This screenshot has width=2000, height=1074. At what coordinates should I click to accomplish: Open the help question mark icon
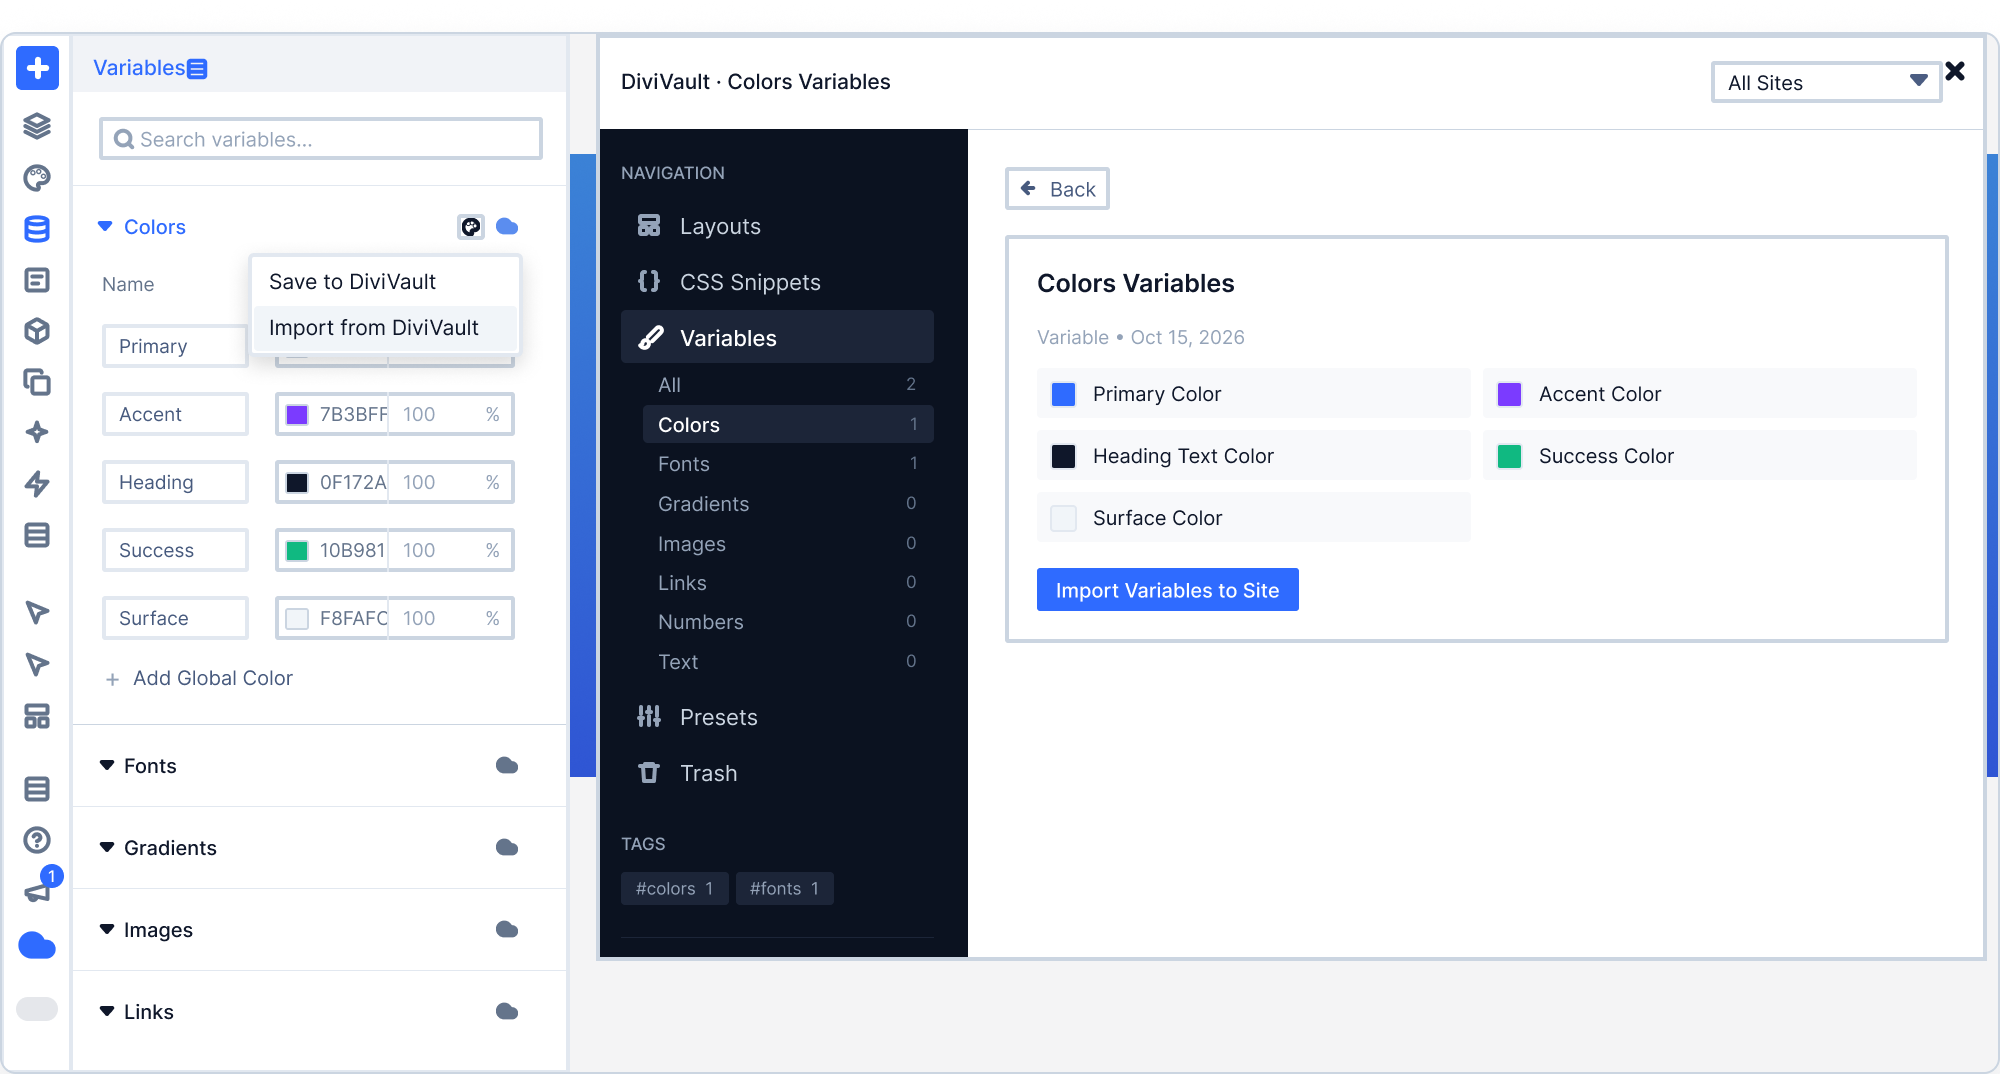37,840
